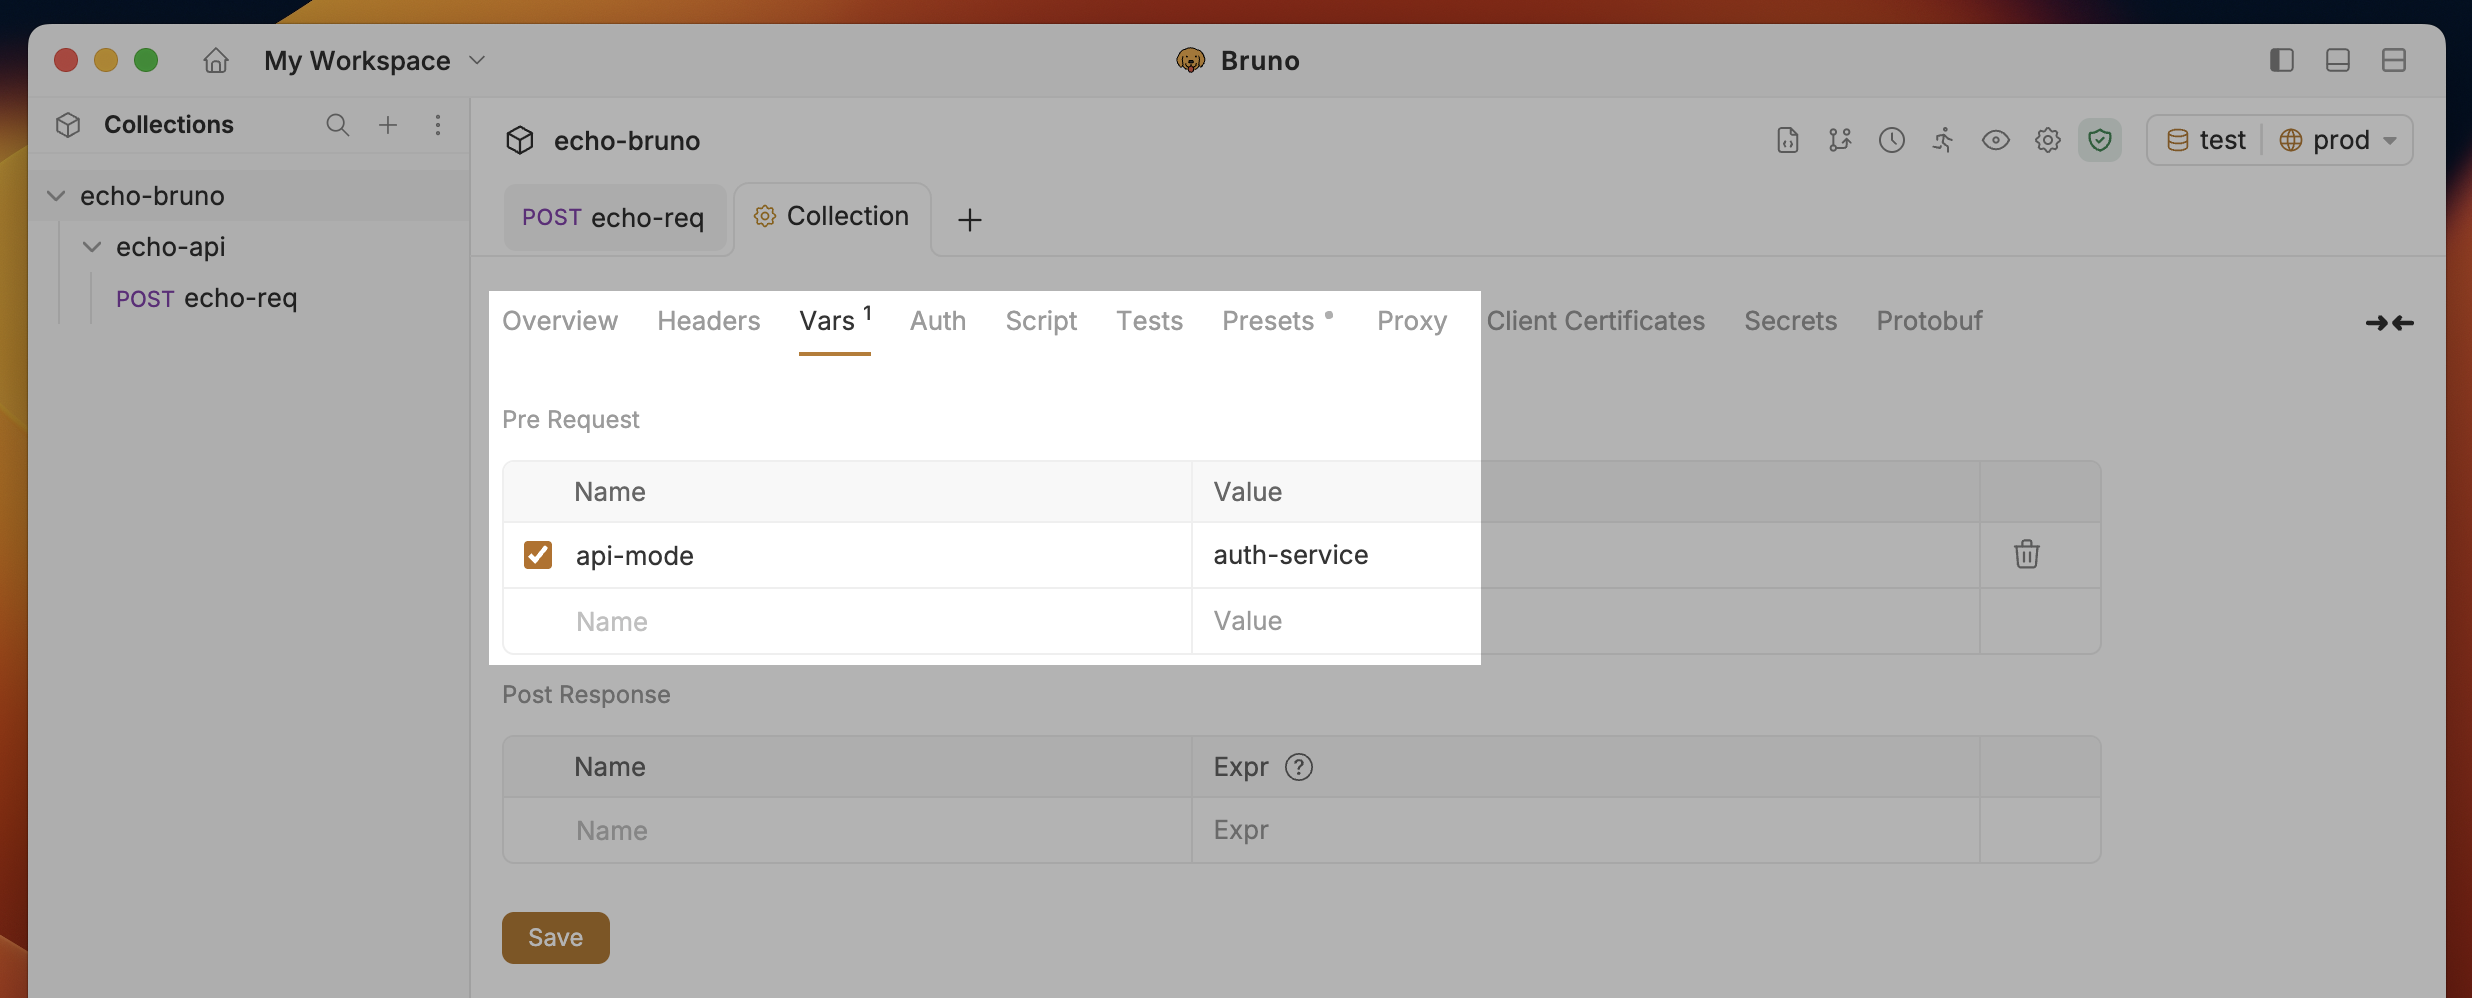2472x998 pixels.
Task: Click the eye preview icon
Action: pos(1996,140)
